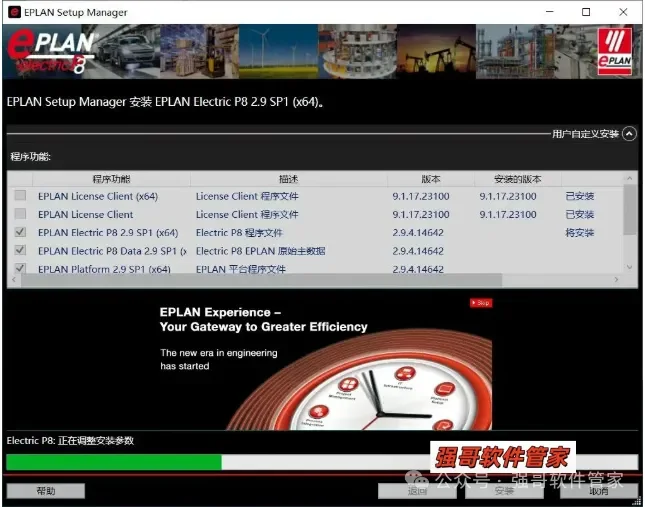Click the 安装的版本 column header
Viewport: 645px width, 507px height.
pyautogui.click(x=517, y=179)
